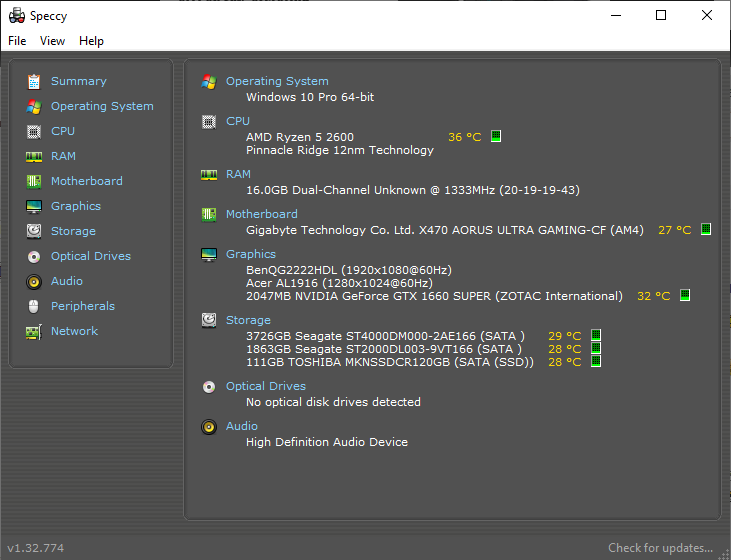Select the Optical Drives disc icon
Screen dimensions: 731x560
[x=34, y=256]
